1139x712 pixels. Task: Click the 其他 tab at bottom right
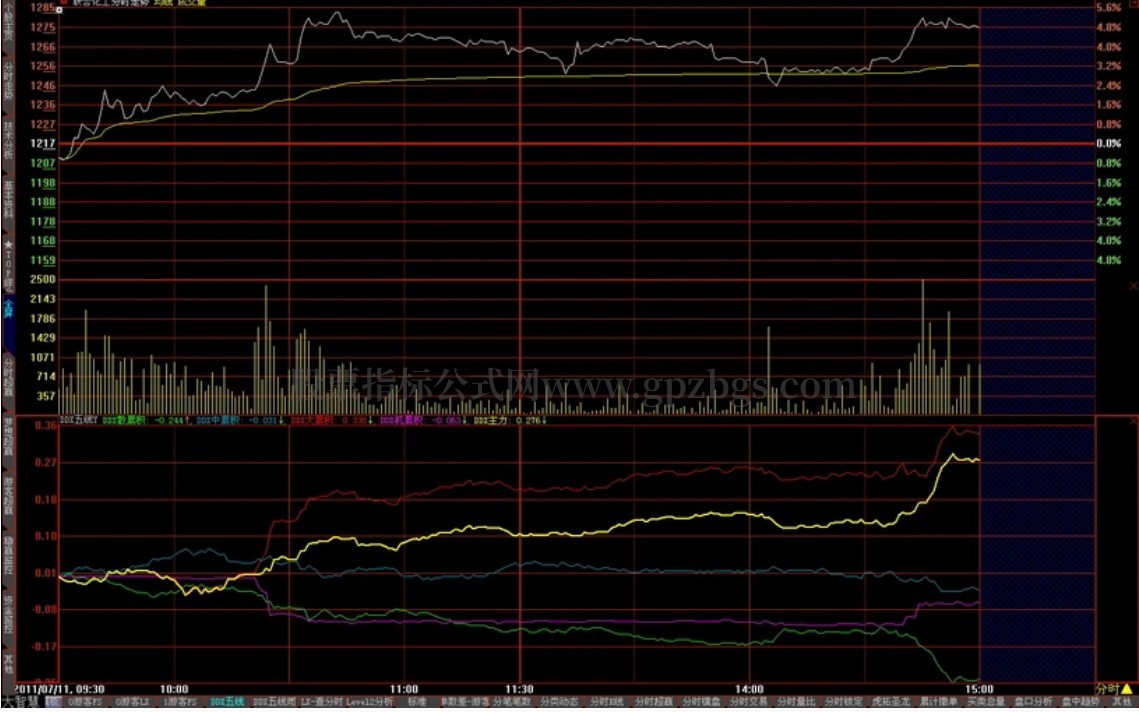click(1123, 703)
